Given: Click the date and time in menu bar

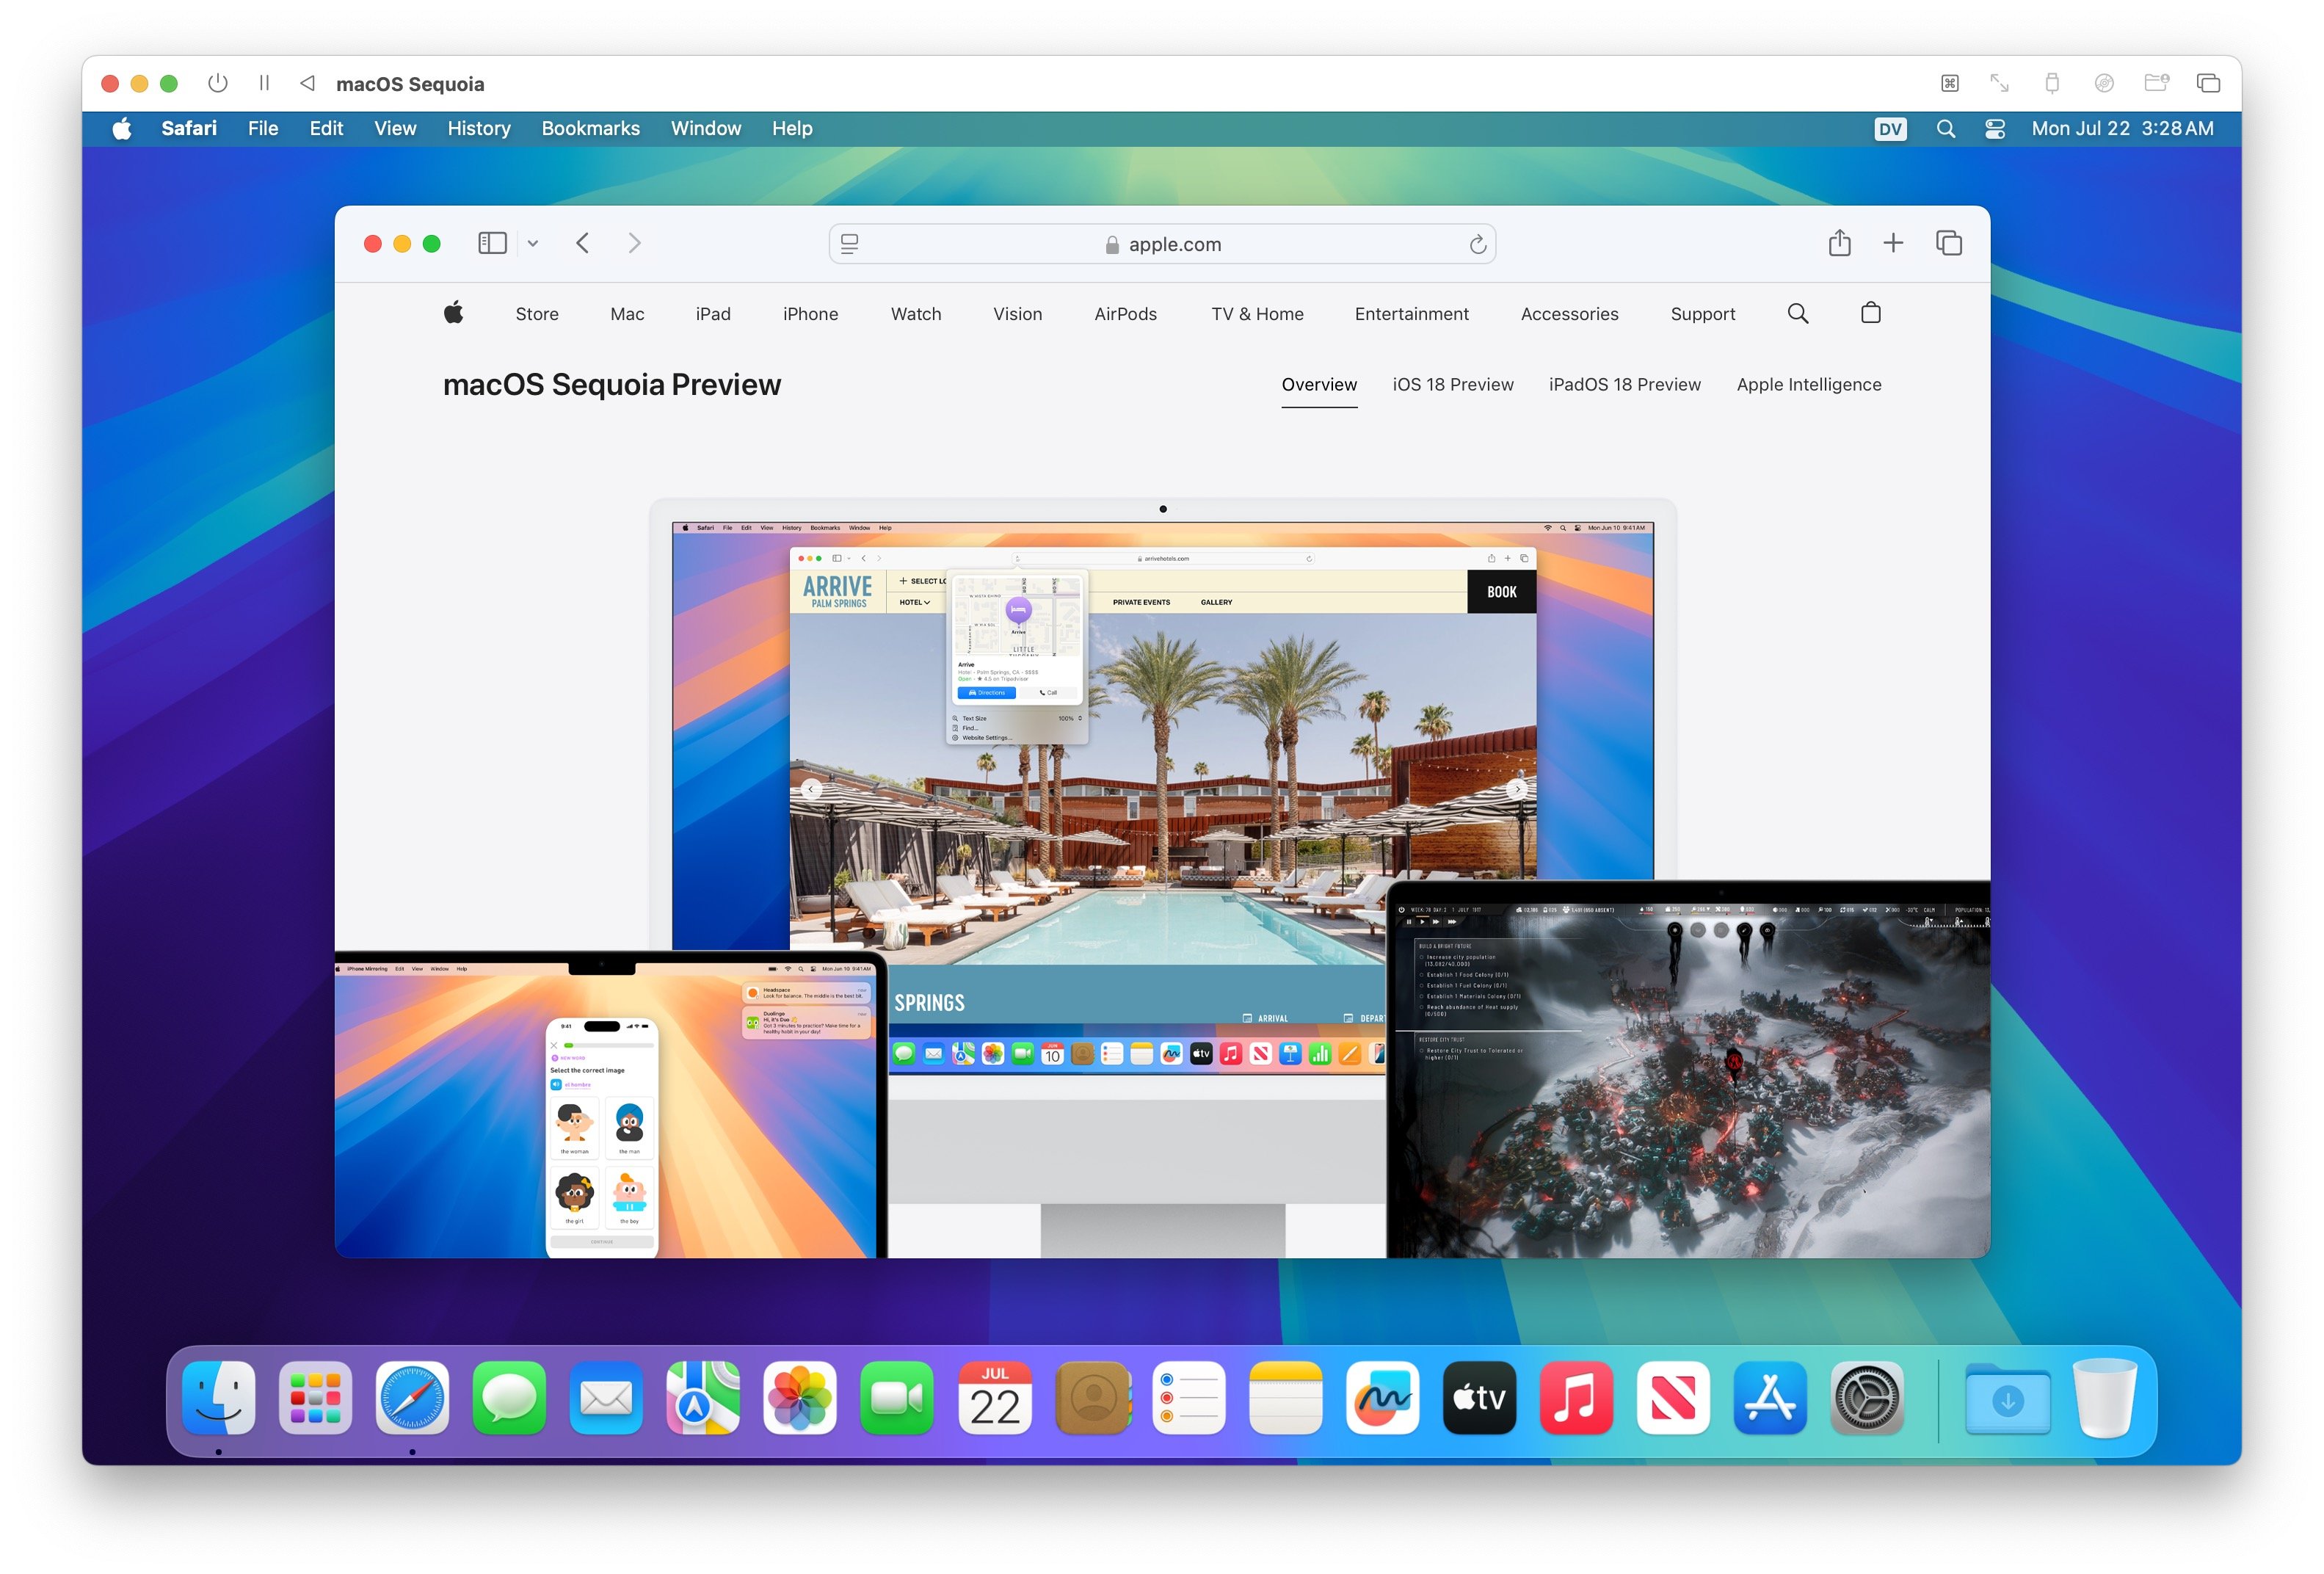Looking at the screenshot, I should pos(2122,128).
